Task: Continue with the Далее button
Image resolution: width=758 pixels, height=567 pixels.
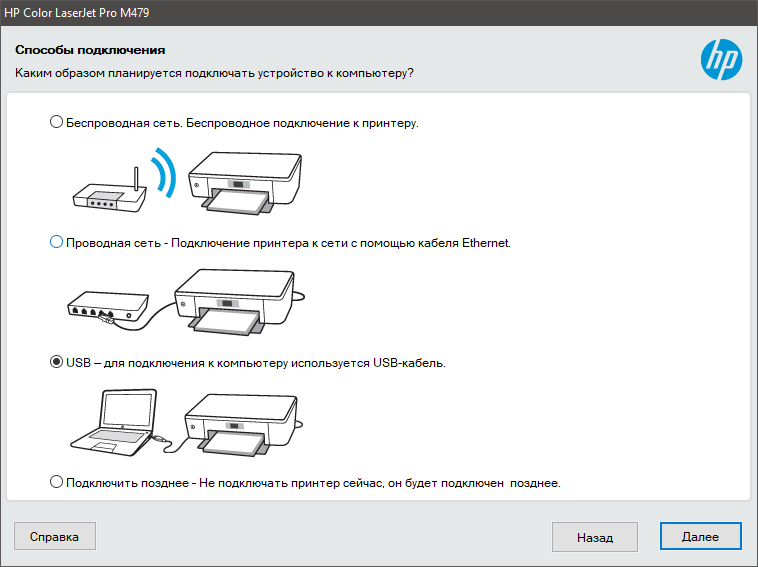Action: tap(700, 536)
